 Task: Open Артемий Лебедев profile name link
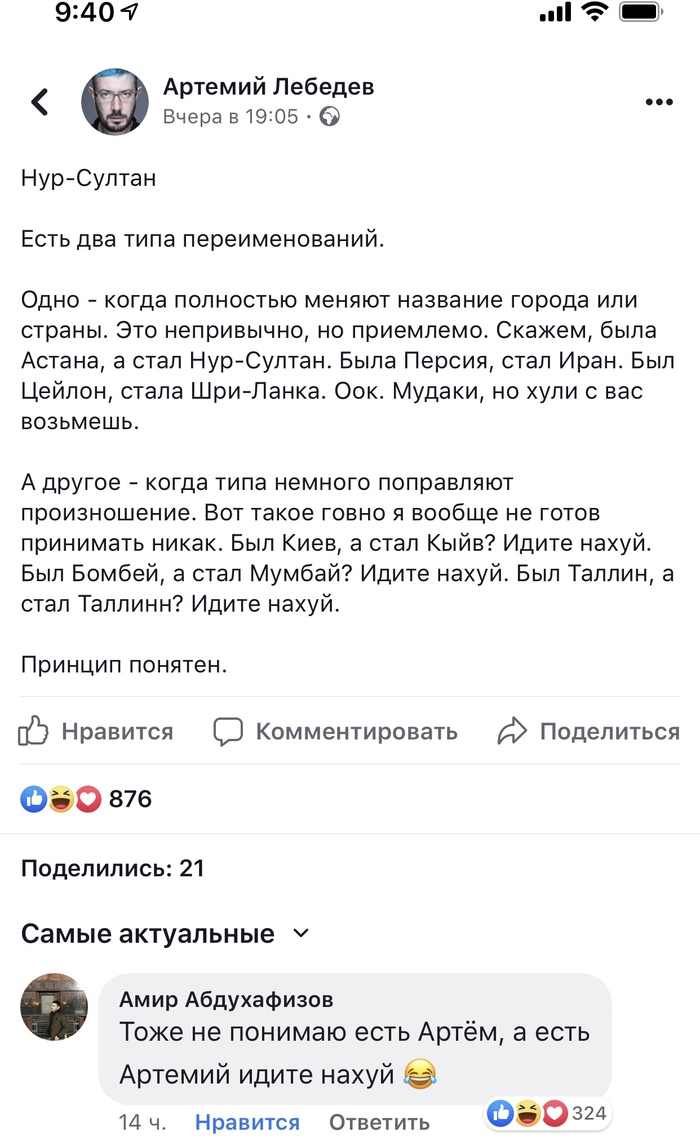pos(268,87)
